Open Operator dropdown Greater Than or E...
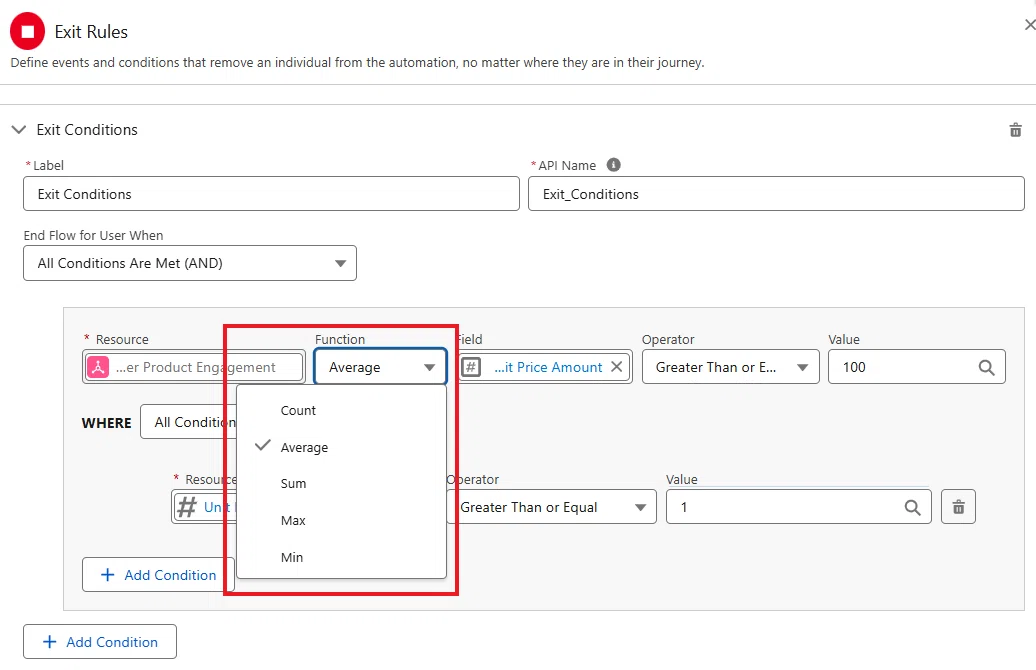1036x670 pixels. (x=730, y=367)
